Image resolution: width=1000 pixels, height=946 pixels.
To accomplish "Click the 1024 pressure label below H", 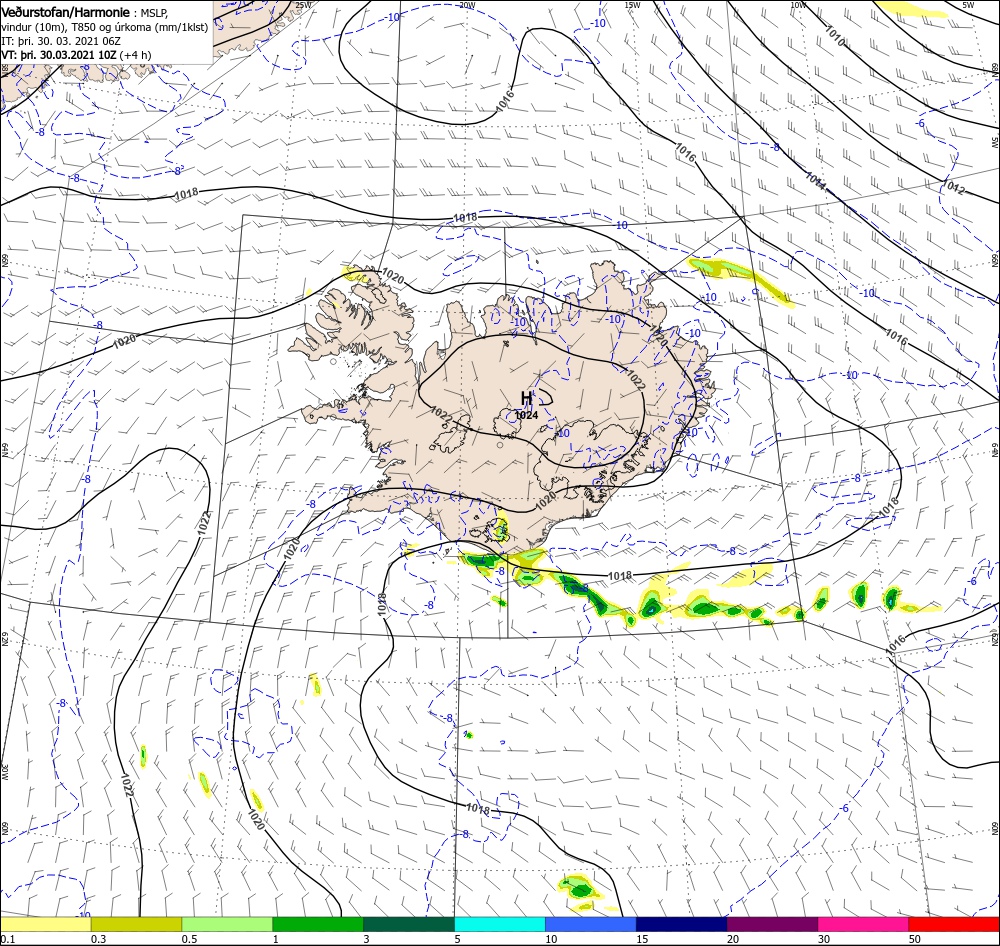I will (527, 415).
